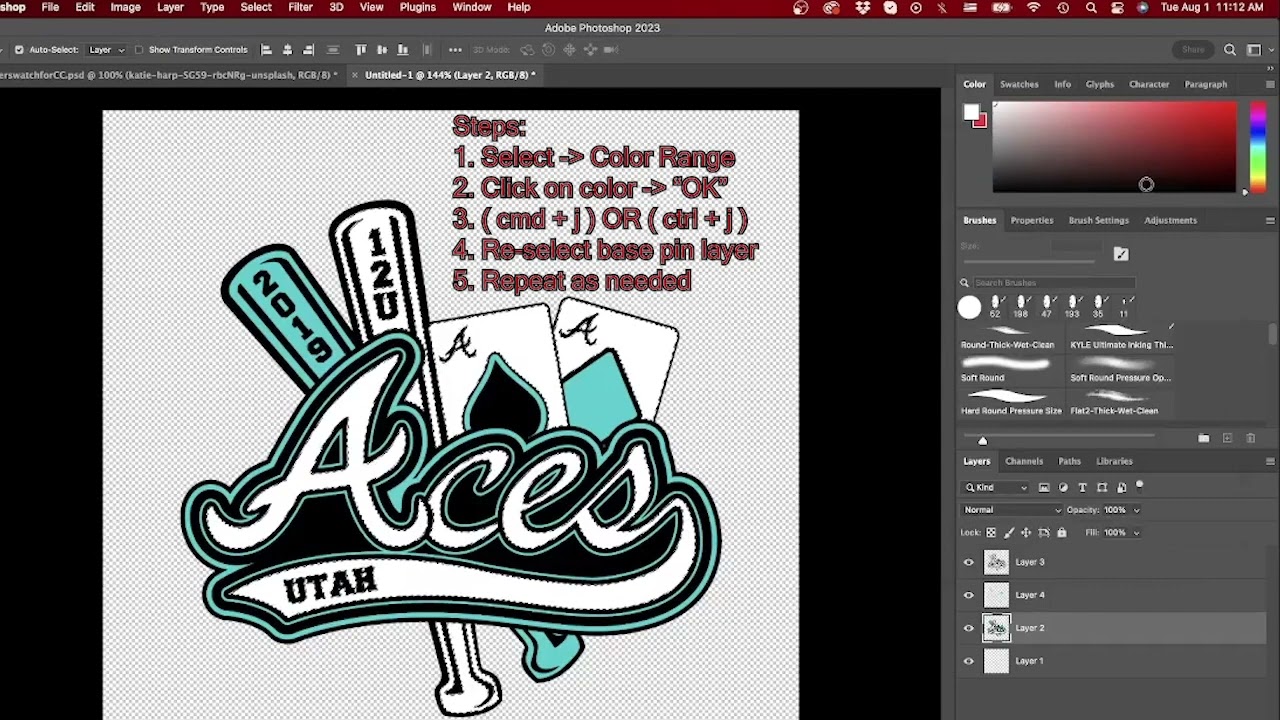Open the Filter menu
The width and height of the screenshot is (1280, 720).
[300, 7]
